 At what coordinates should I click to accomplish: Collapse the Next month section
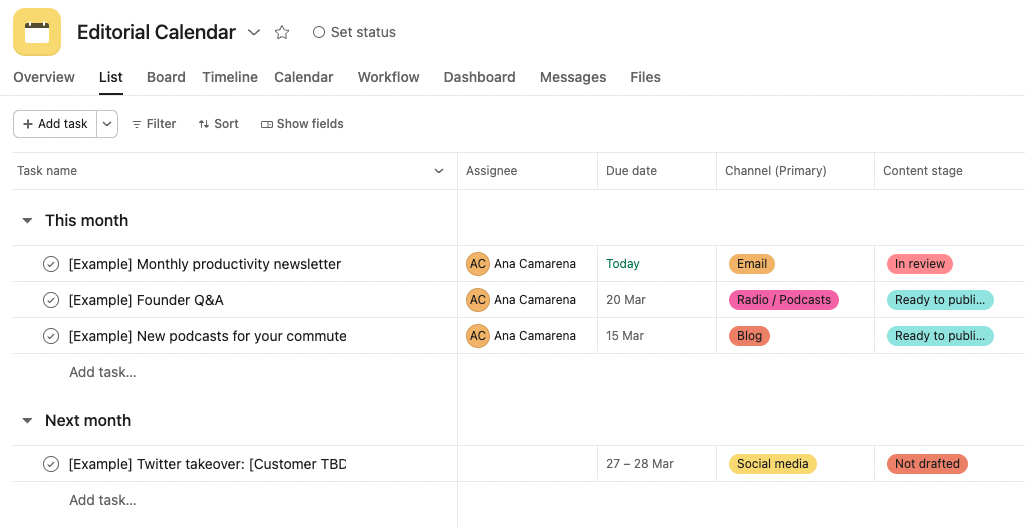click(27, 421)
